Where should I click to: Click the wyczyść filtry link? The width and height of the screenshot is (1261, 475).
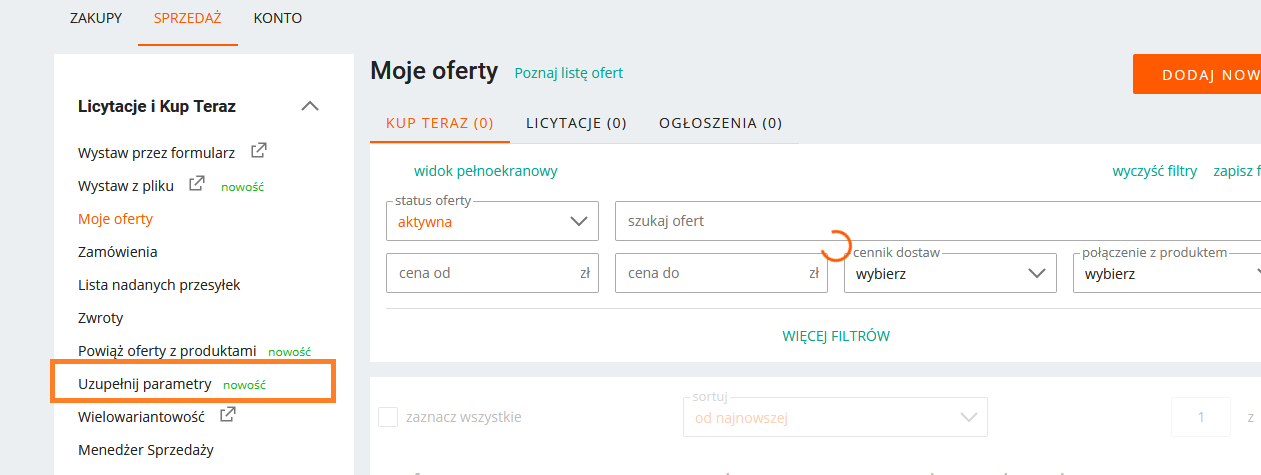coord(1154,171)
